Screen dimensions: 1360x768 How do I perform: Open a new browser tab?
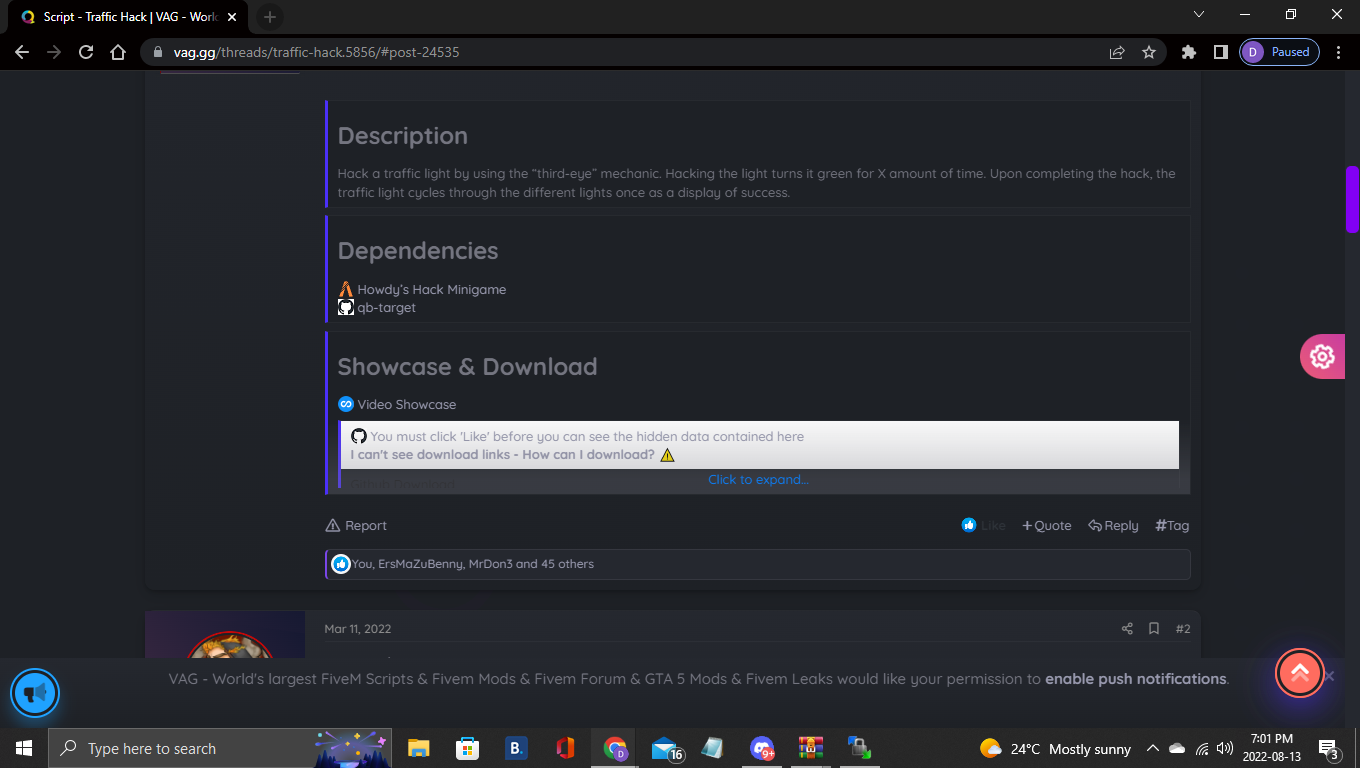[x=270, y=17]
